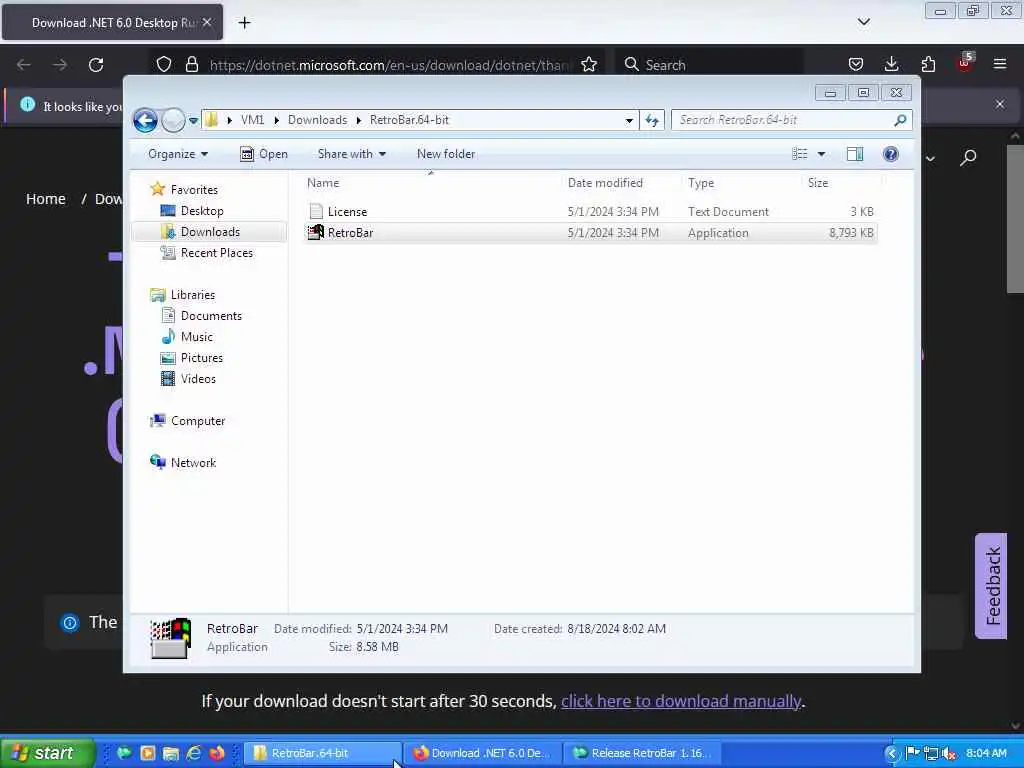Open the Firefox Extensions menu
This screenshot has height=768, width=1024.
coord(928,64)
